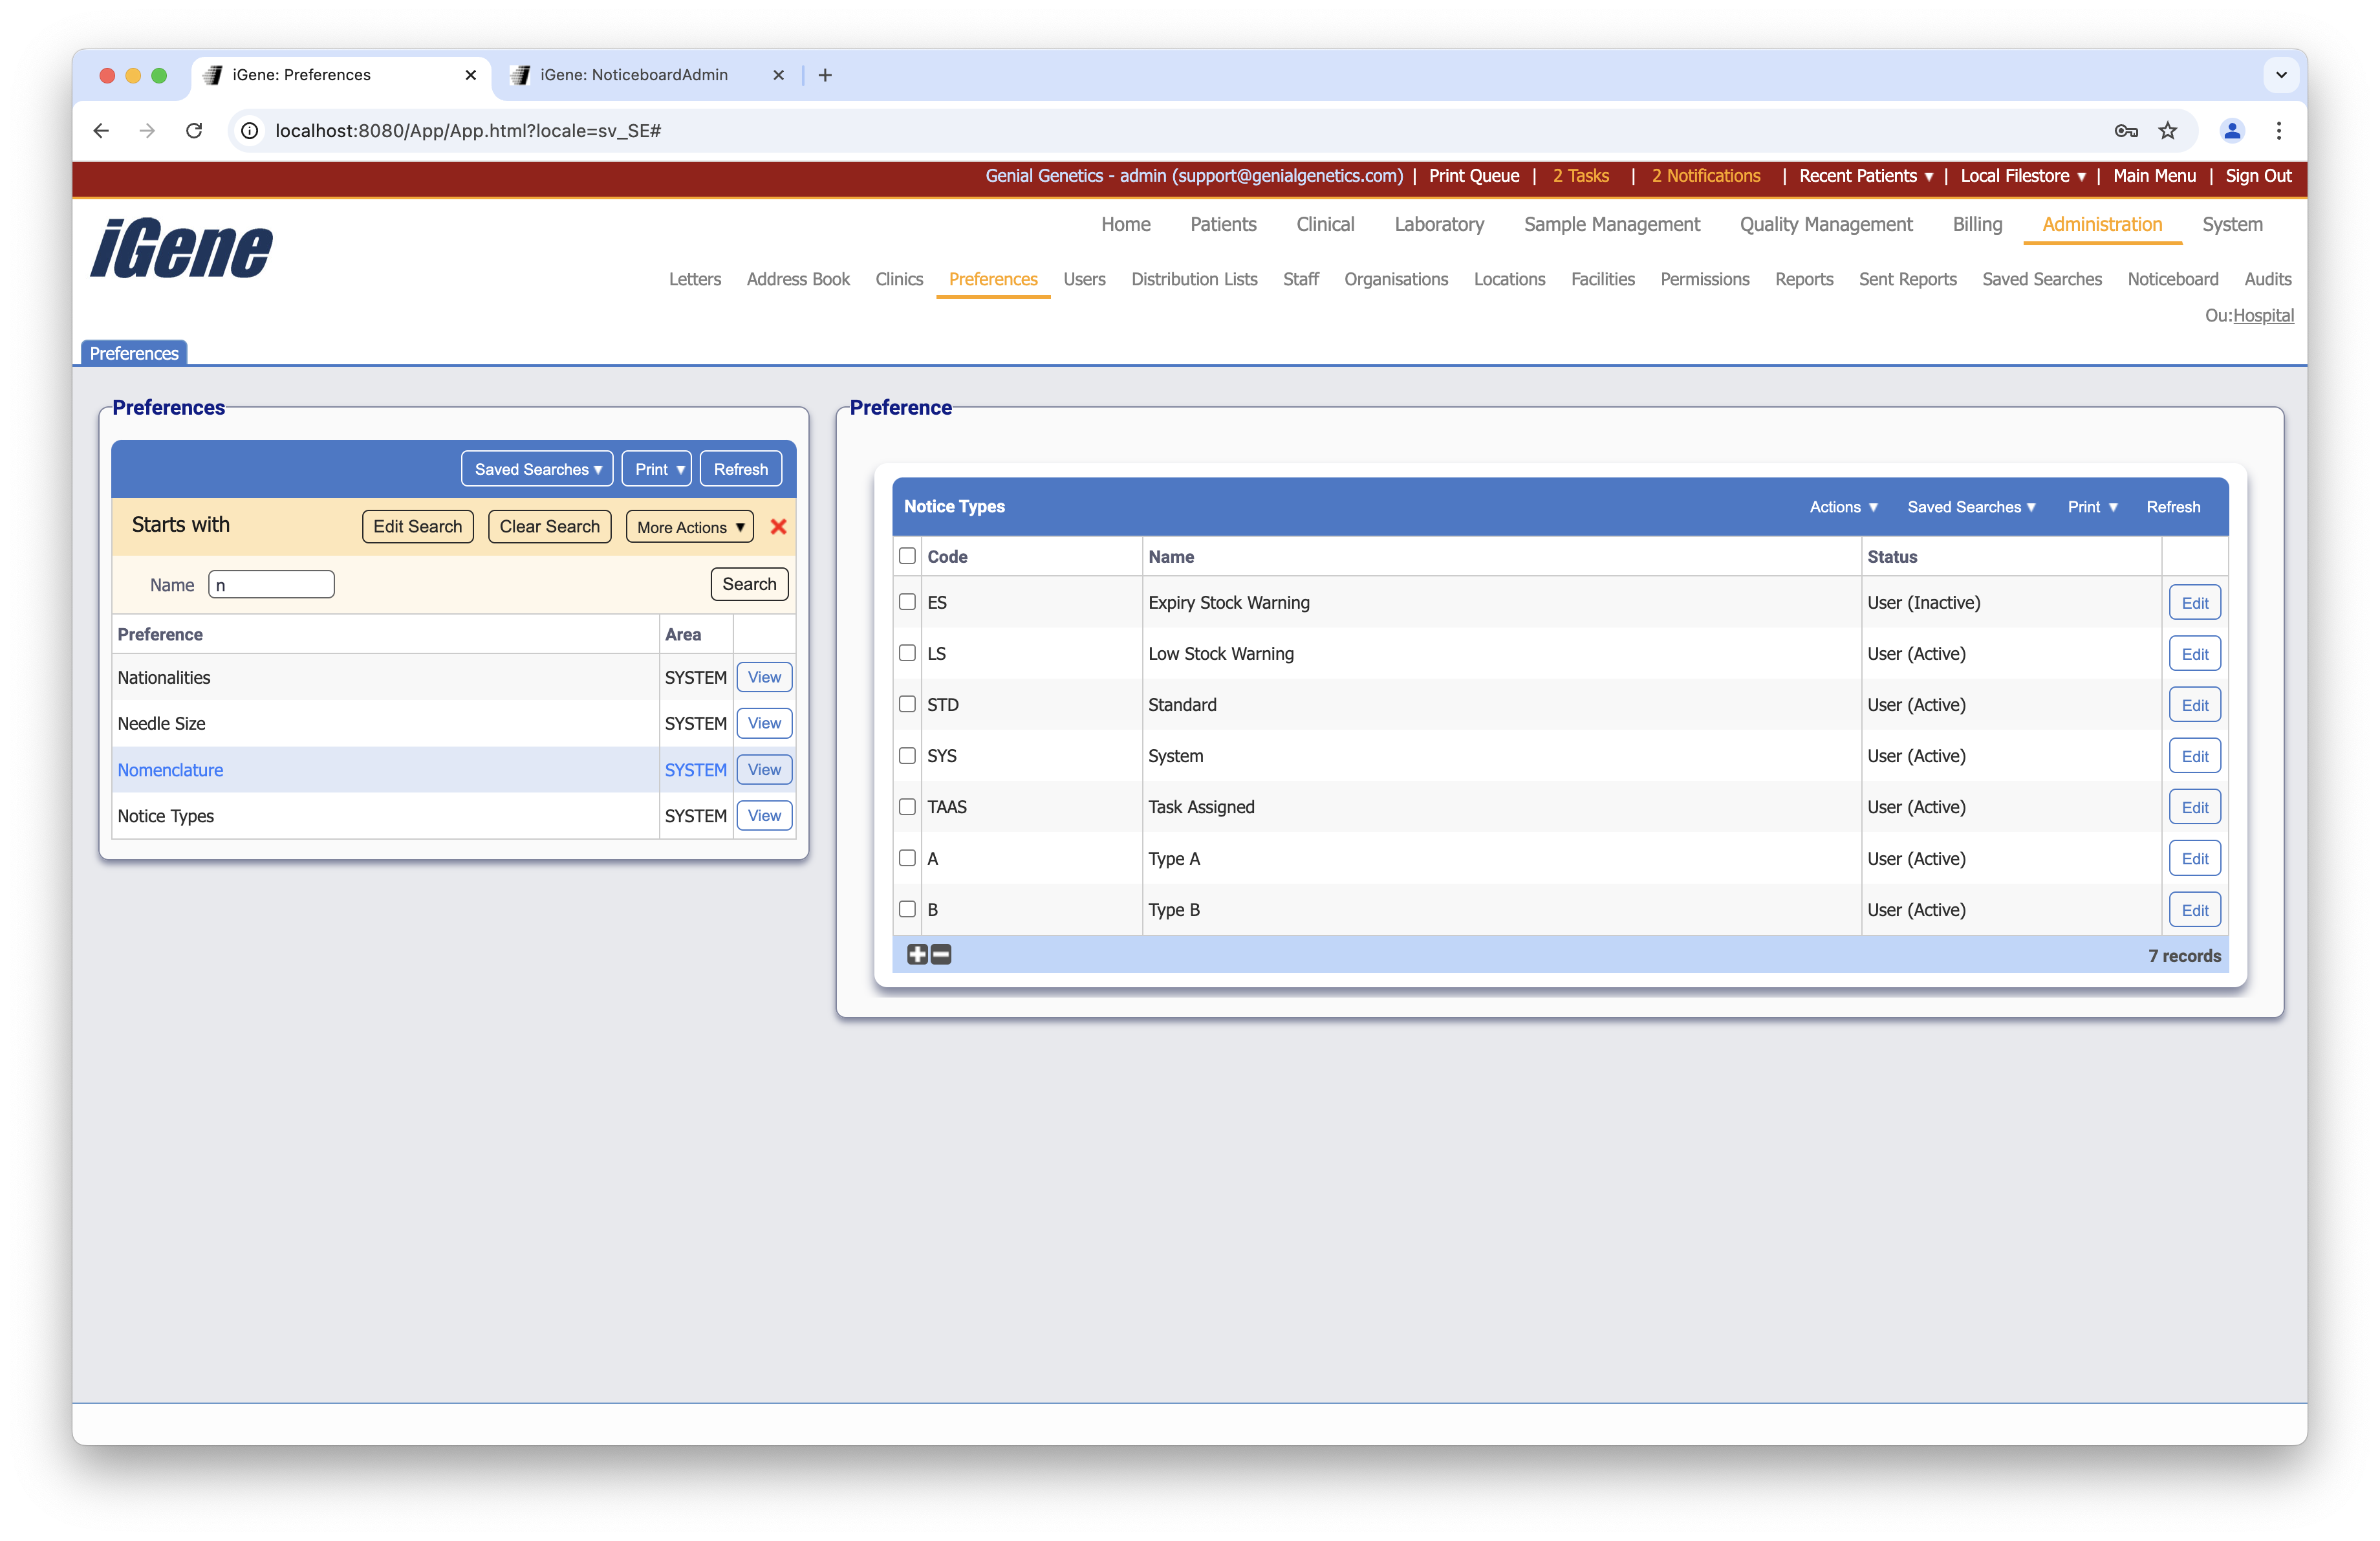The image size is (2380, 1541).
Task: Open the Actions dropdown in Notice Types
Action: click(1843, 507)
